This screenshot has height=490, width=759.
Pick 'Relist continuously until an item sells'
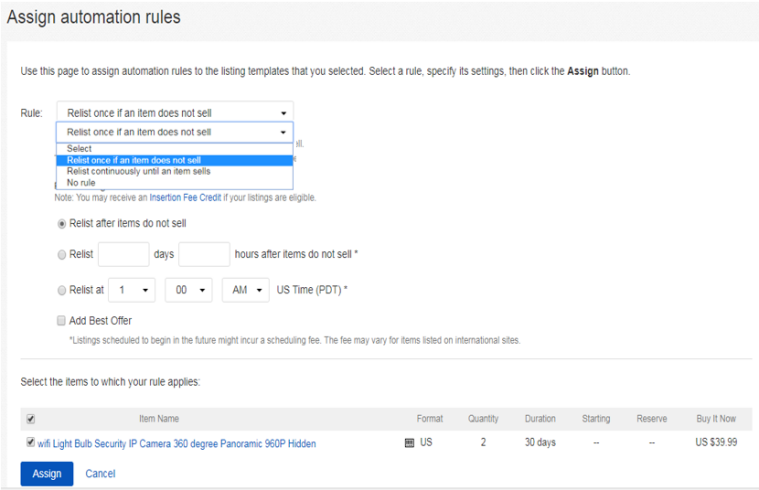coord(138,171)
